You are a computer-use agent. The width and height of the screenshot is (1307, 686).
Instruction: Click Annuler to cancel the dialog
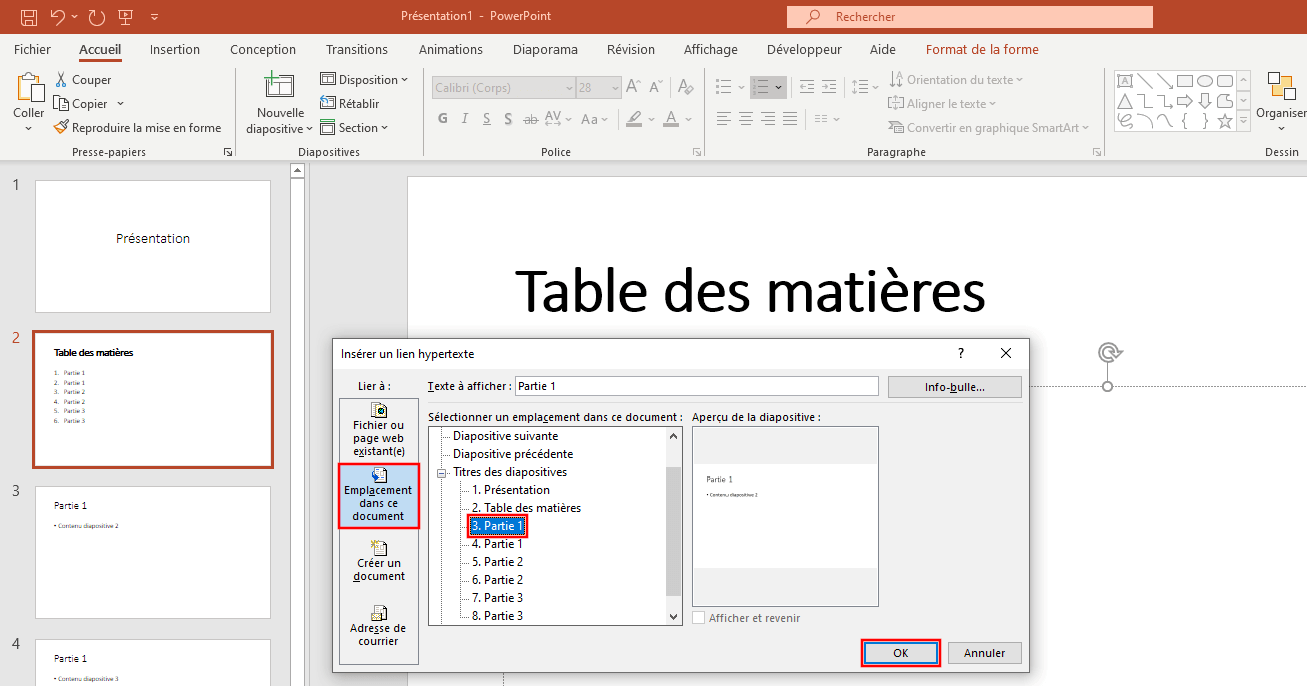[x=985, y=653]
